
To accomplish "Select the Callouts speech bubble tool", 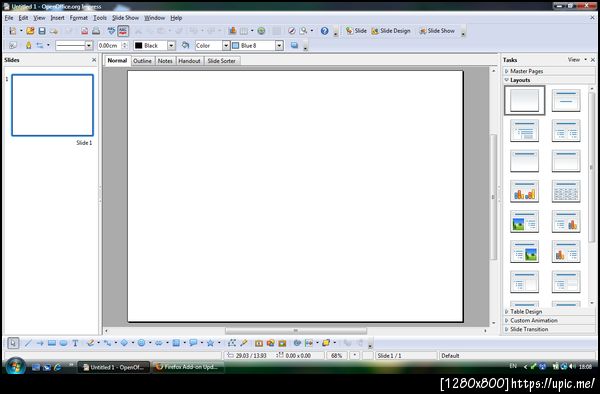I will coord(193,343).
